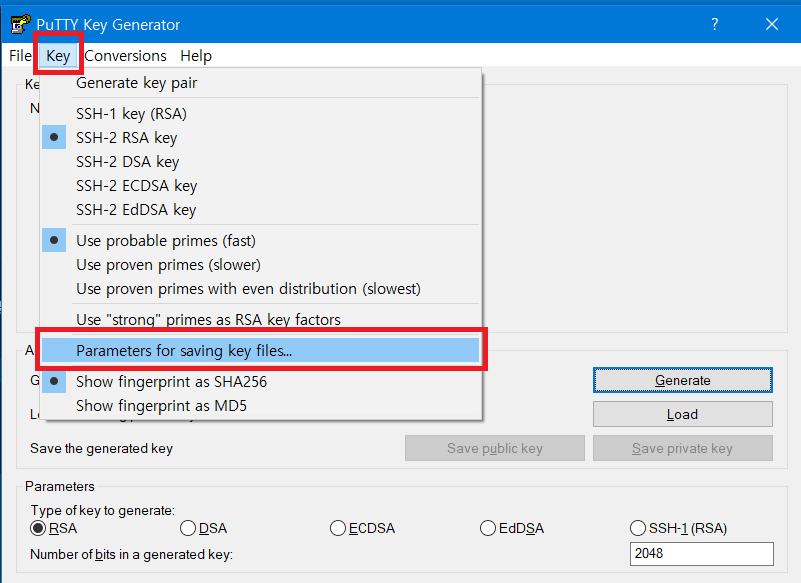This screenshot has height=583, width=801.
Task: Close the PuTTY Key Generator window
Action: [771, 24]
